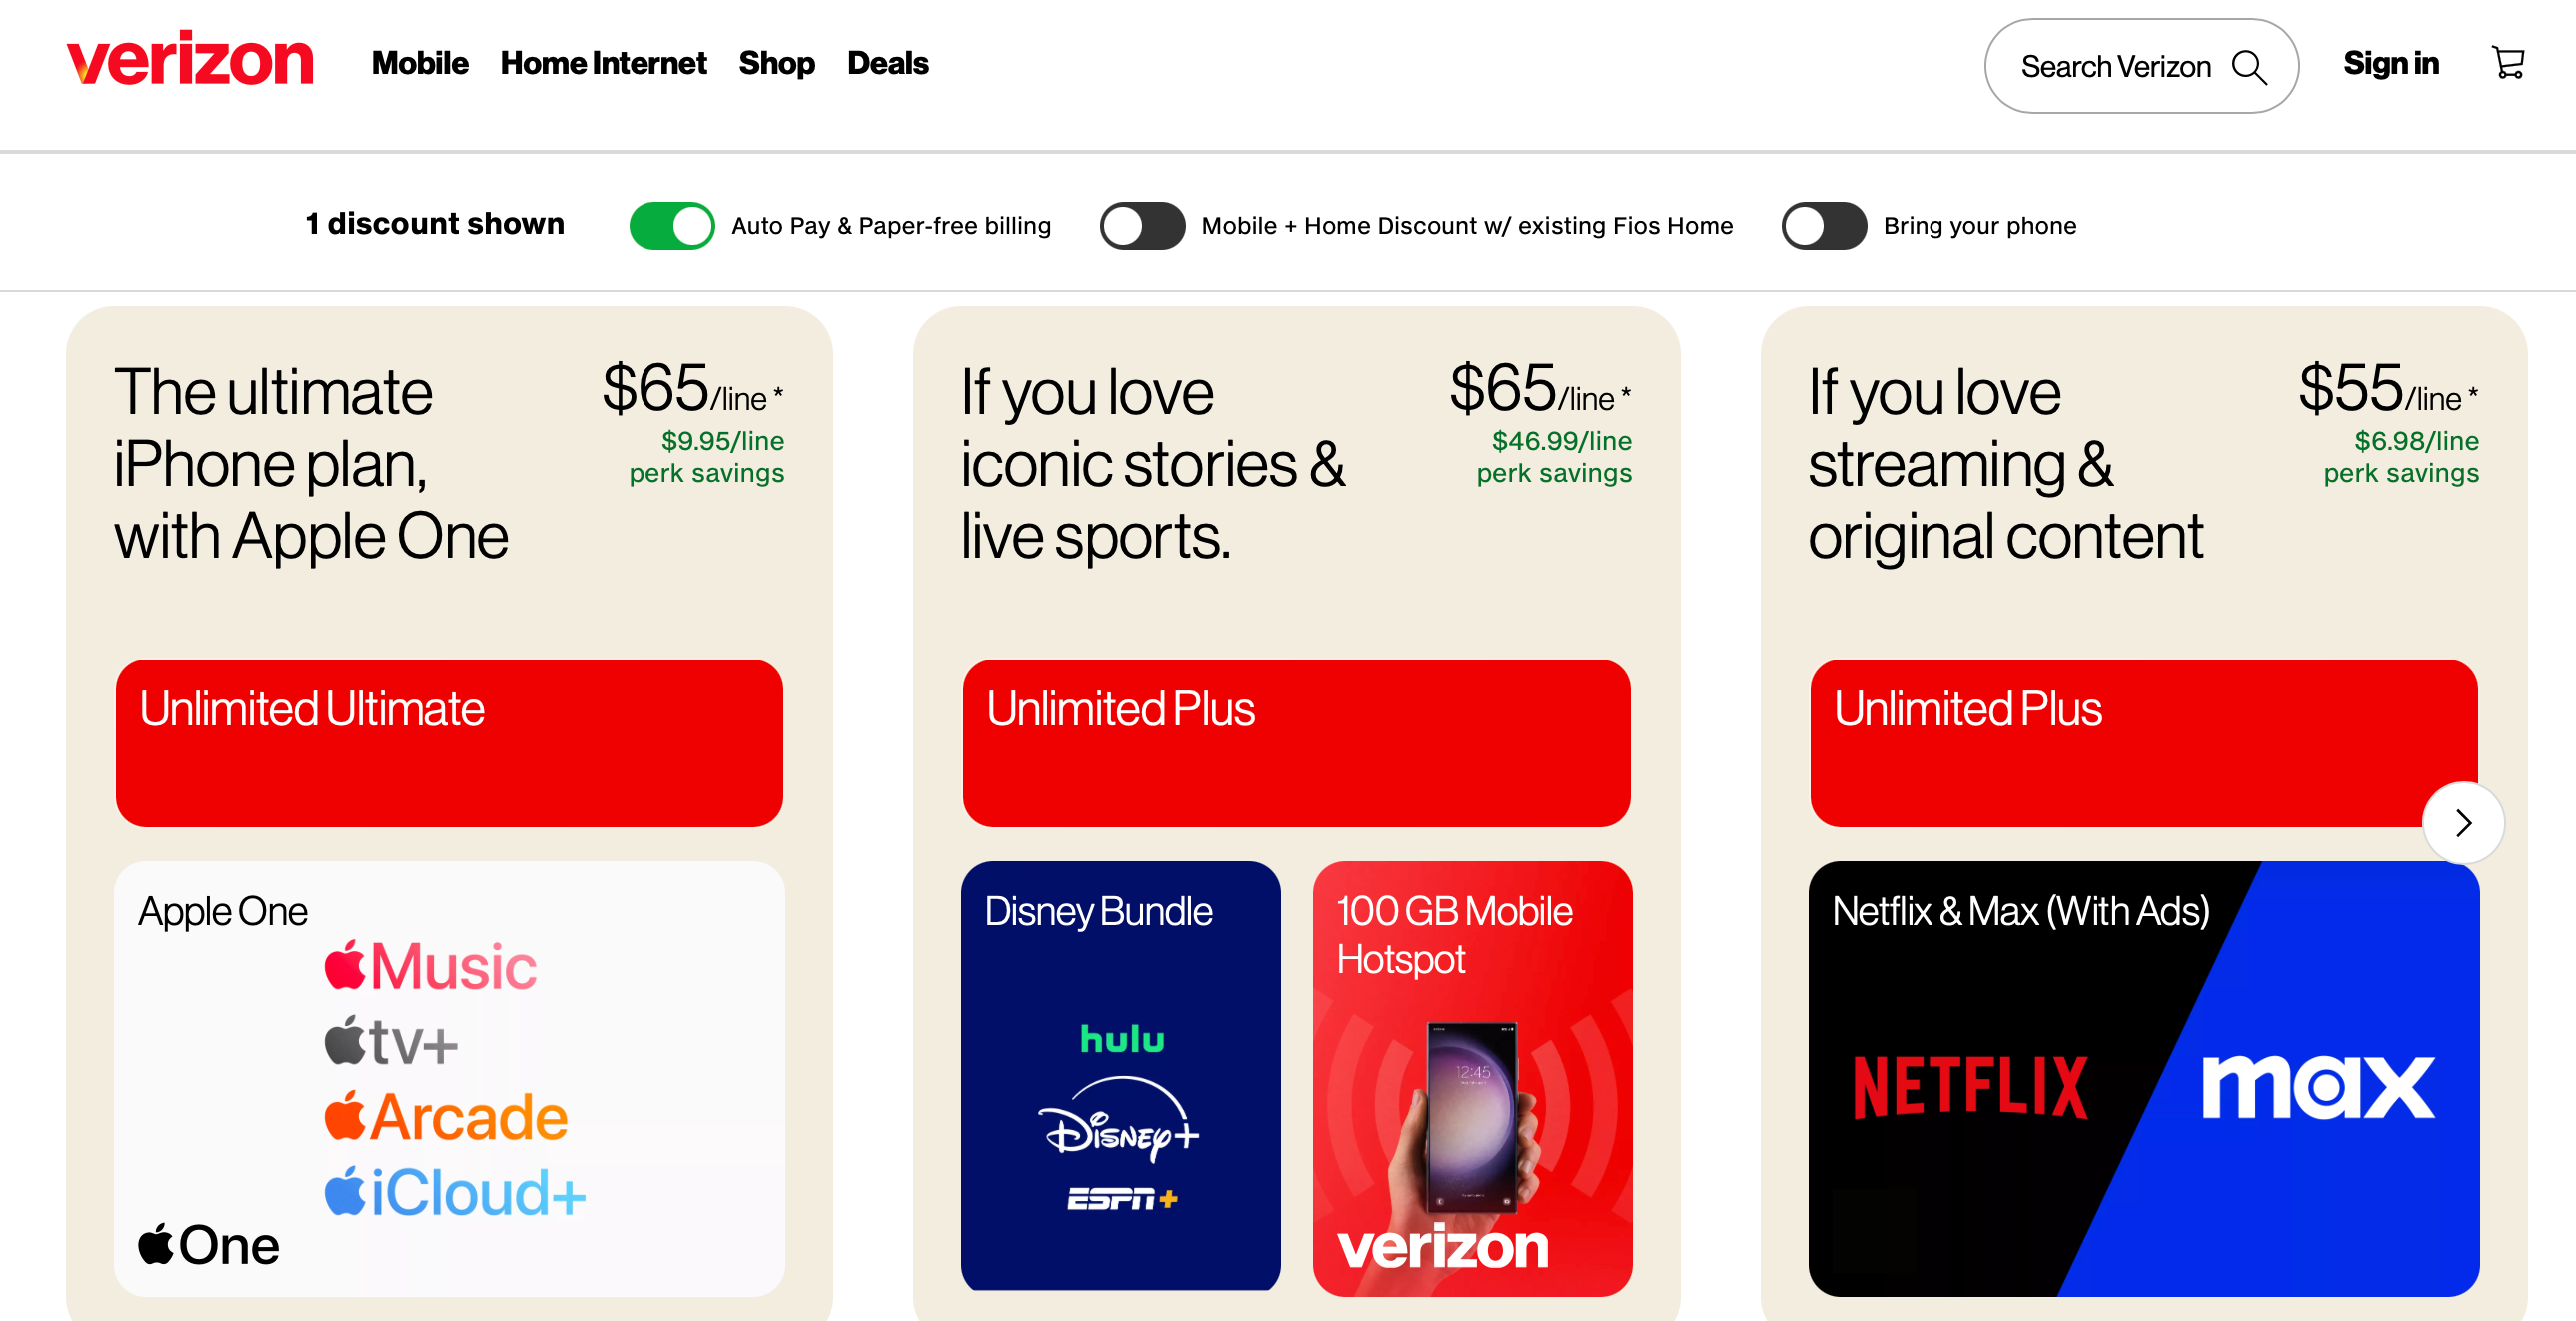This screenshot has width=2576, height=1321.
Task: Click the Apple One bundle icon
Action: click(206, 1243)
